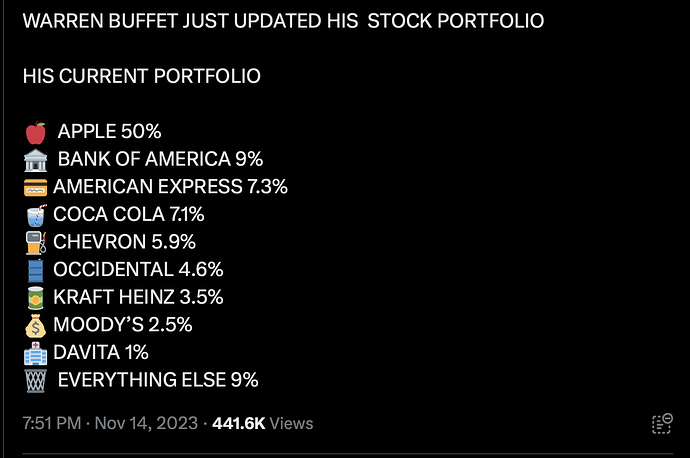Click the red apple emoji
This screenshot has width=690, height=458.
(36, 133)
